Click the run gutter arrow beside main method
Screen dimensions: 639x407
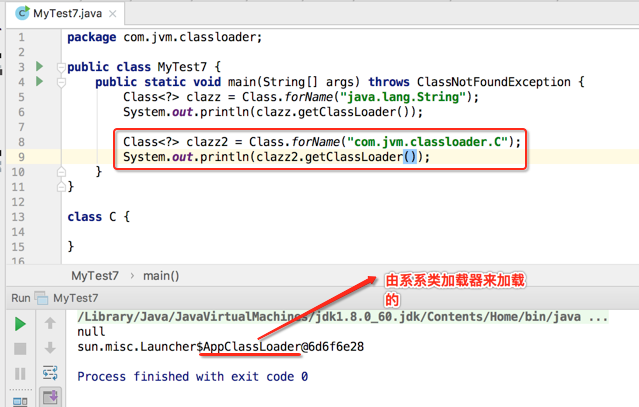coord(40,81)
